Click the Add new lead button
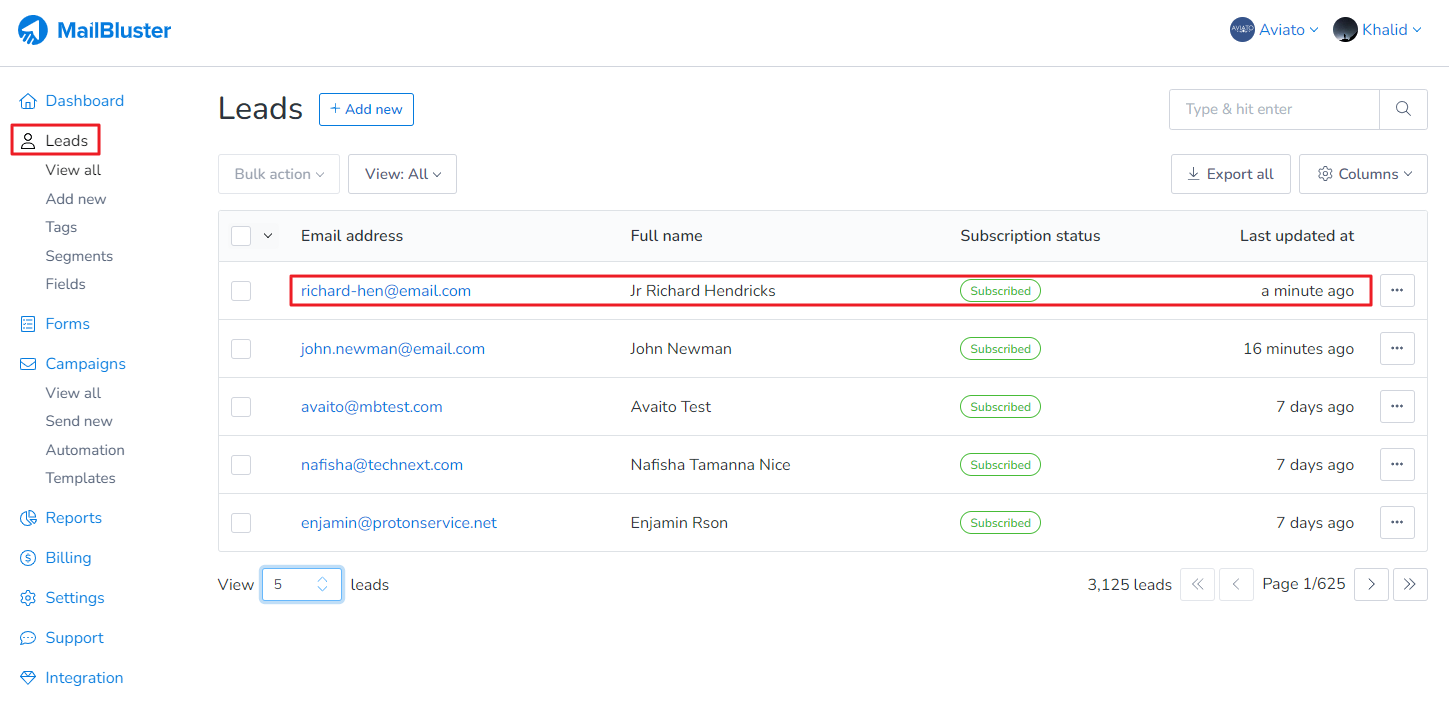This screenshot has height=712, width=1449. coord(366,109)
